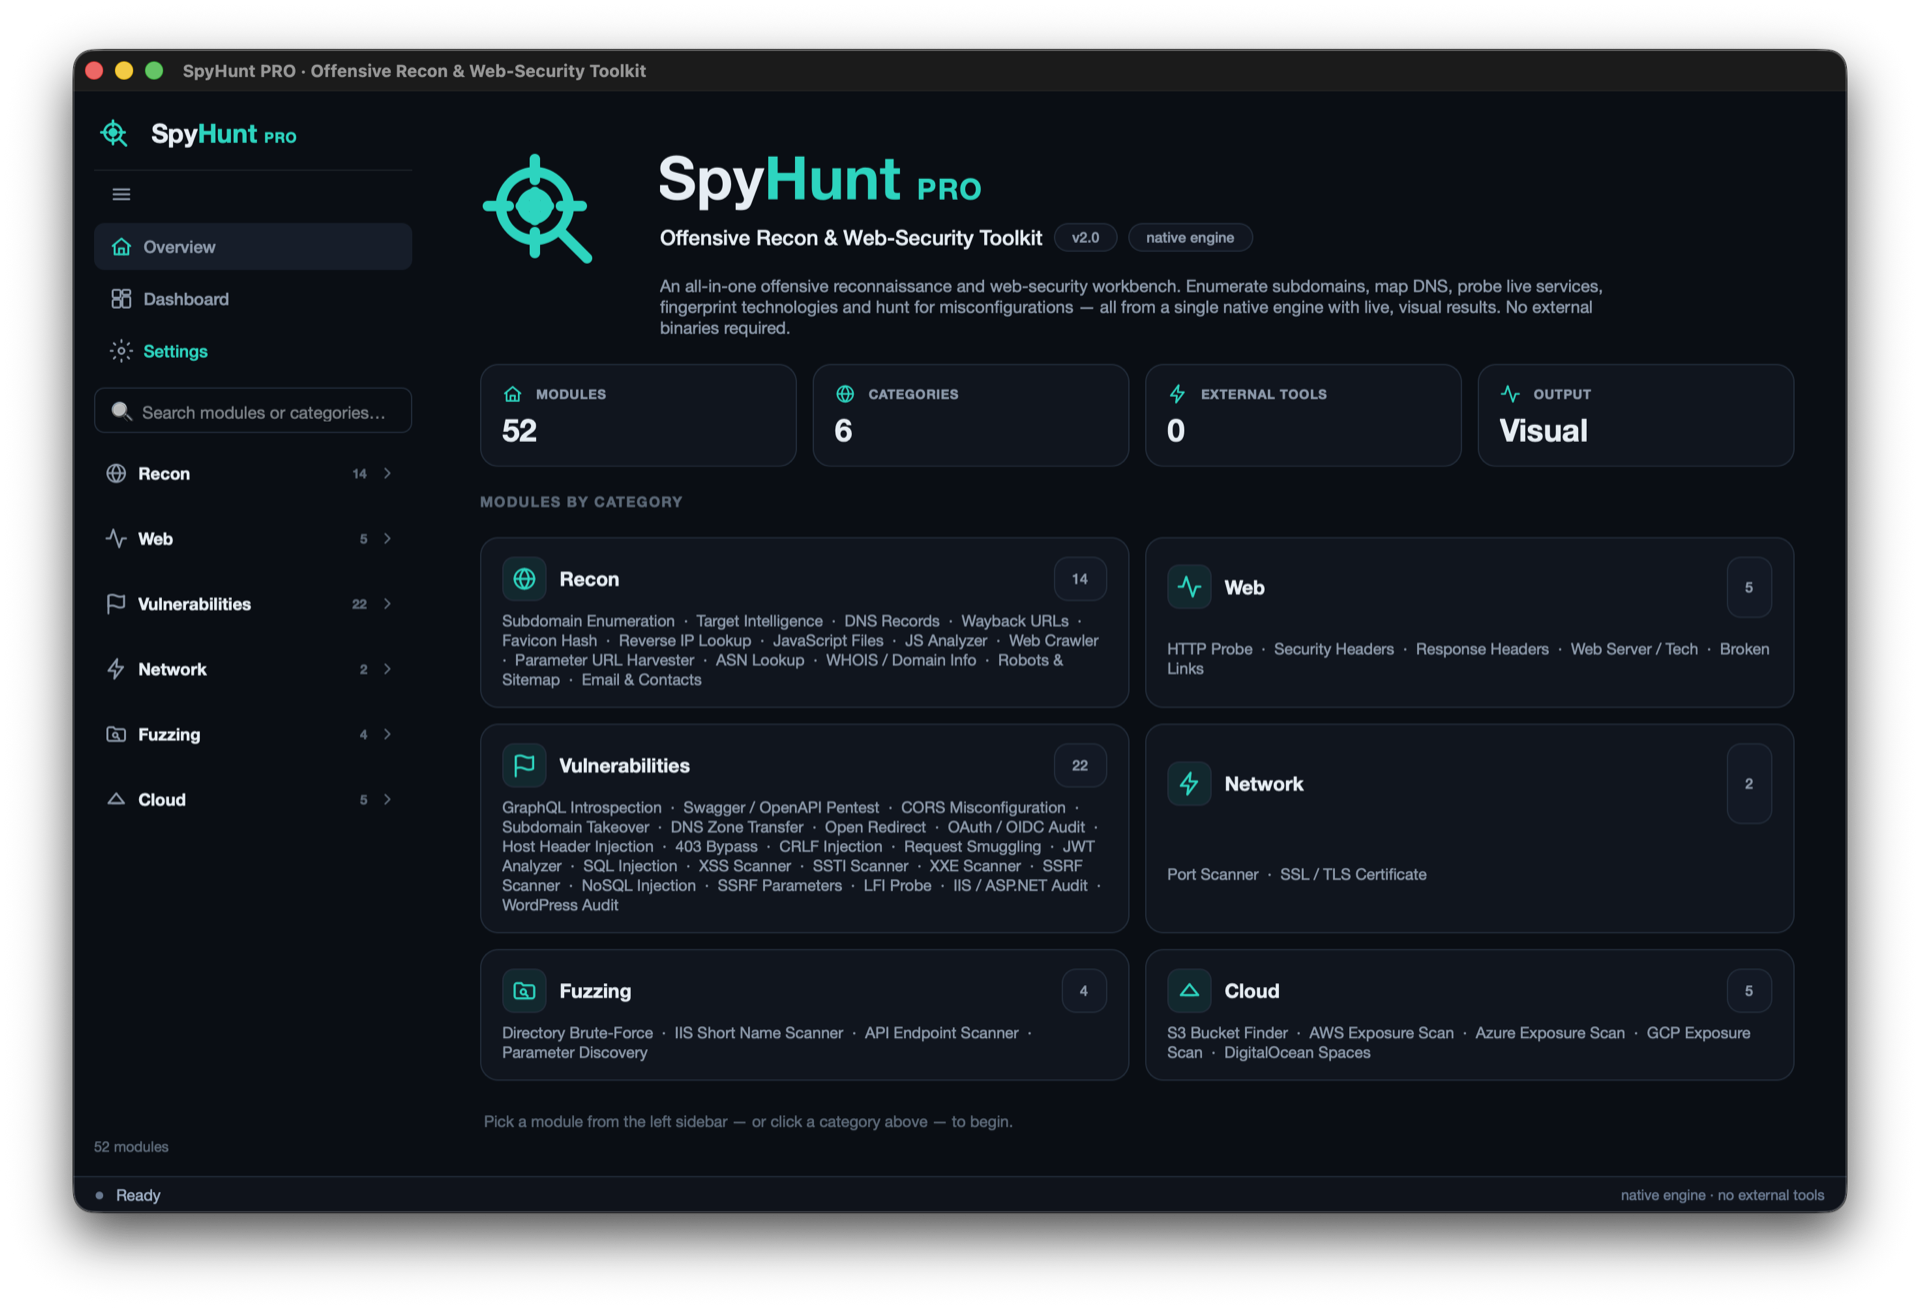Open the Web category card title
Screen dimensions: 1920x1309
tap(1244, 587)
